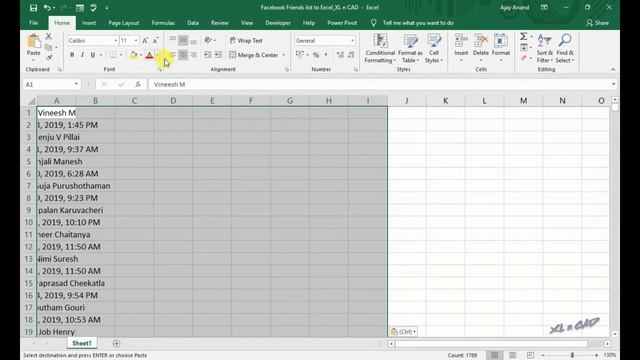The height and width of the screenshot is (360, 640).
Task: Activate the Format Painter brush
Action: pos(49,58)
